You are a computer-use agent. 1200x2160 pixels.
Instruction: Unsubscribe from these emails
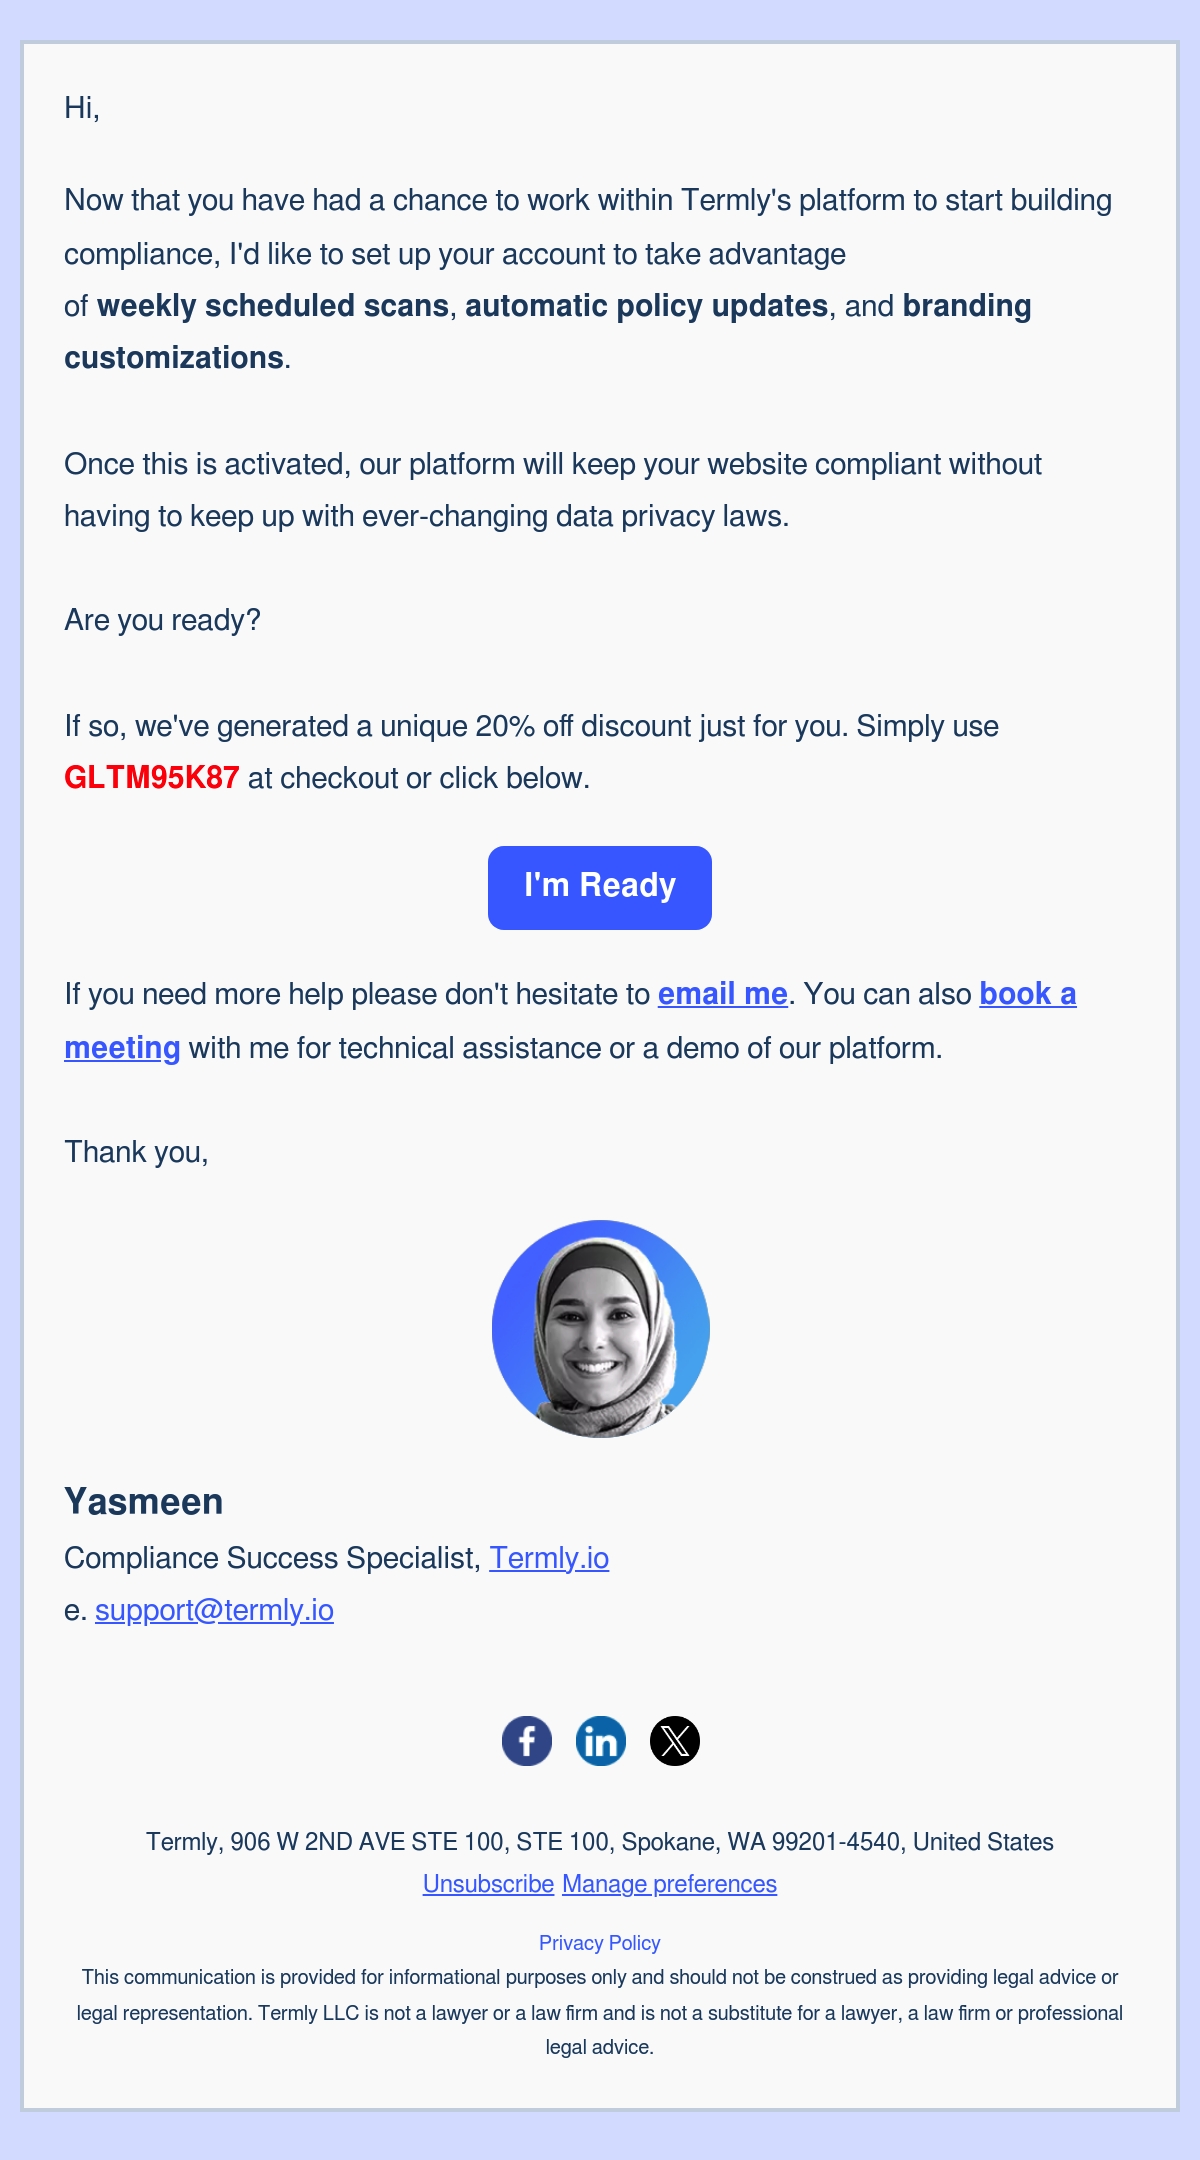coord(488,1884)
